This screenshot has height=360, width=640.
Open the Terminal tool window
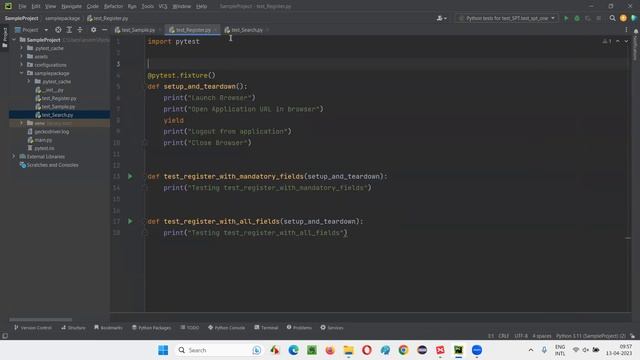(266, 328)
